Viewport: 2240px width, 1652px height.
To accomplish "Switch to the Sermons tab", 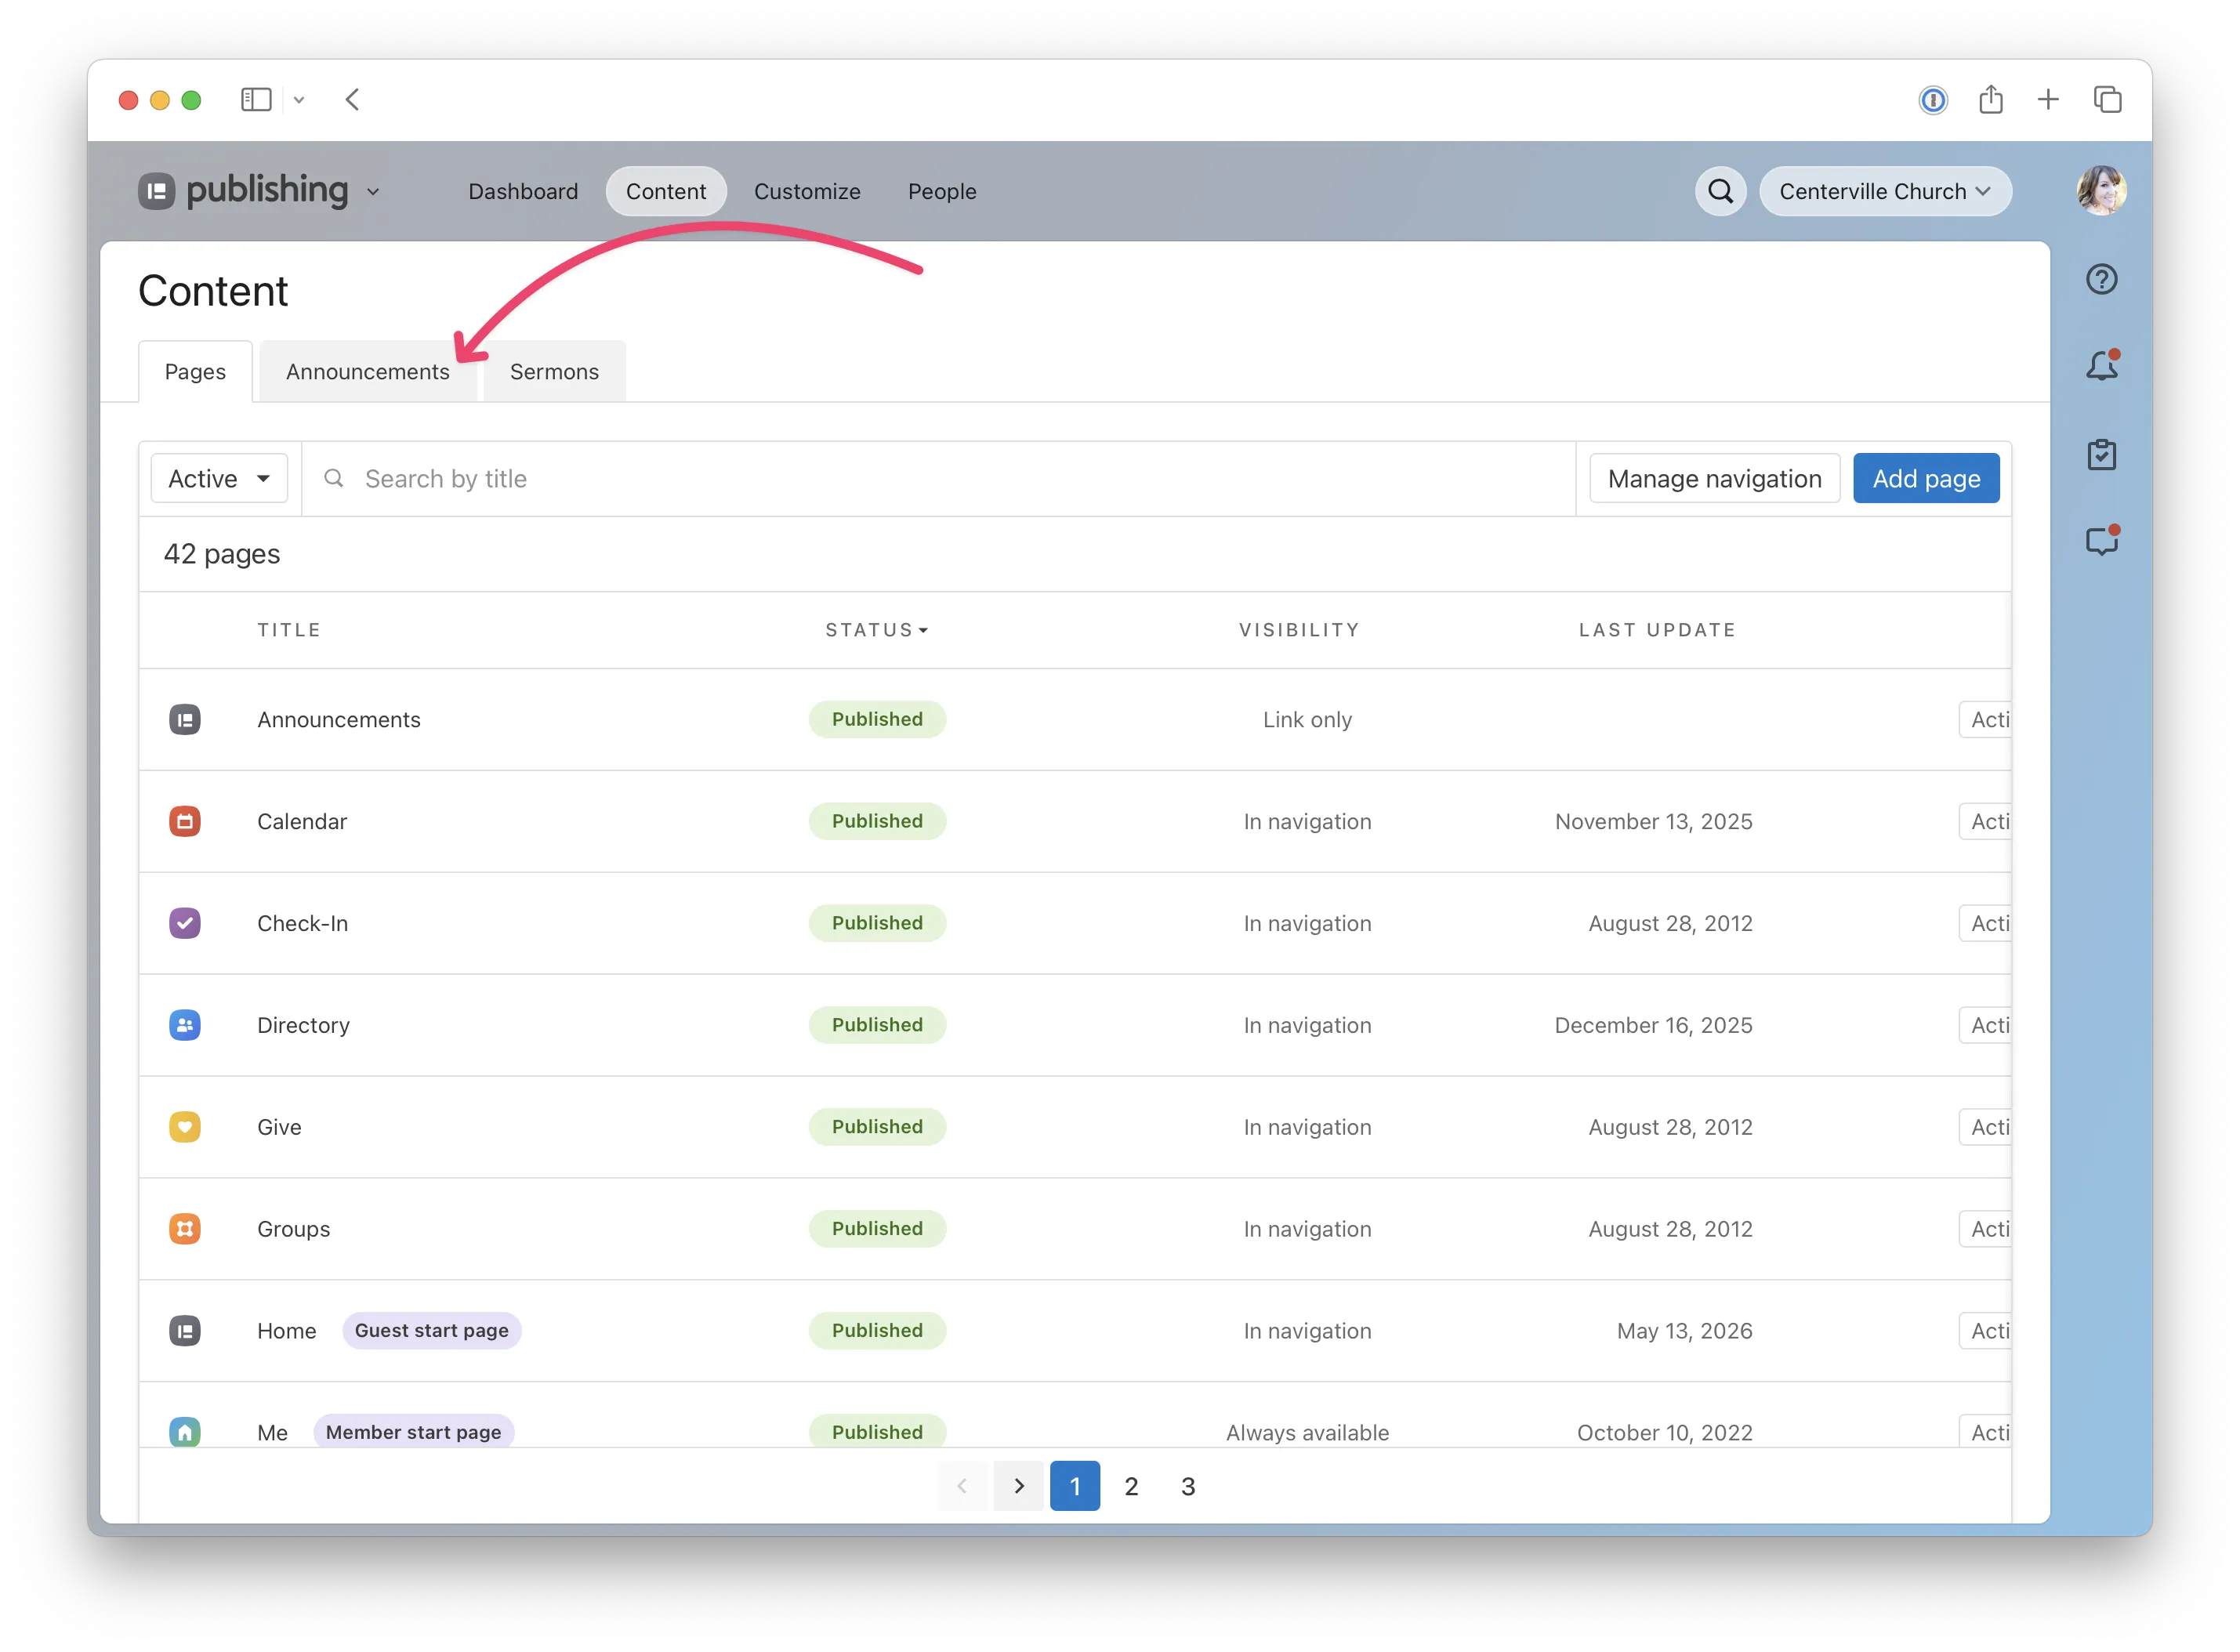I will (x=554, y=372).
